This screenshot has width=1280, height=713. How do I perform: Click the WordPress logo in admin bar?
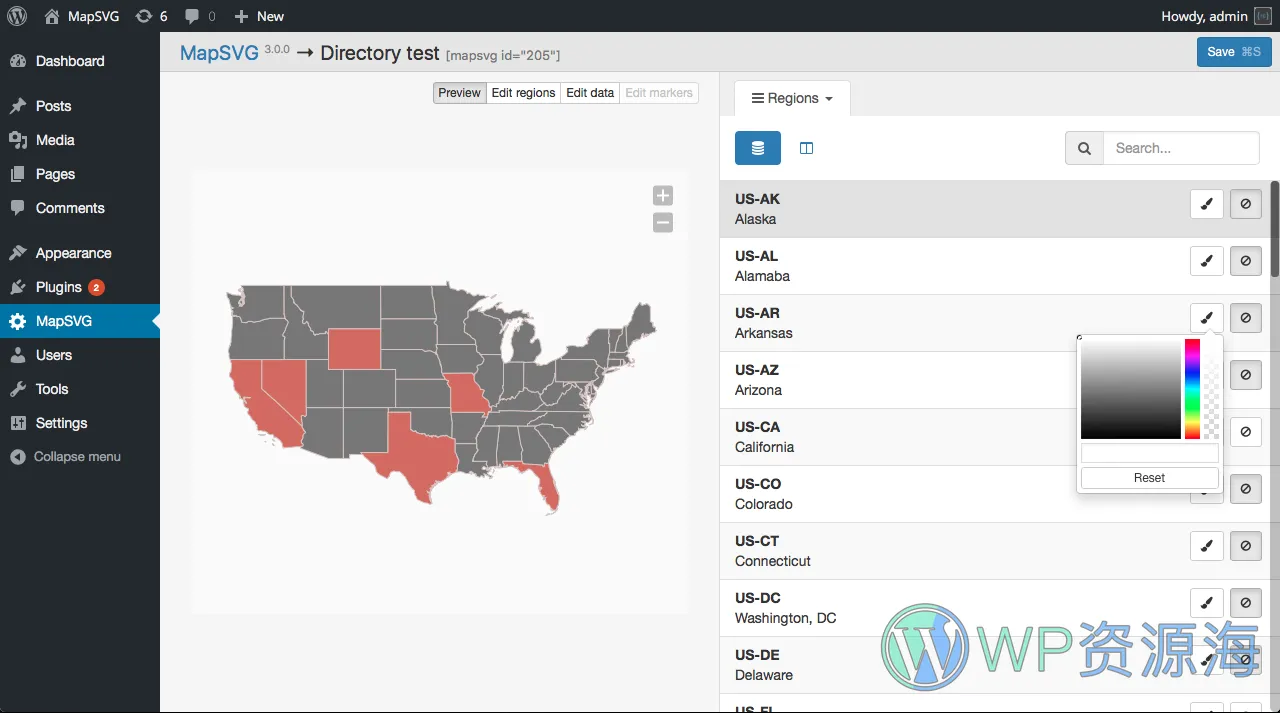tap(17, 16)
